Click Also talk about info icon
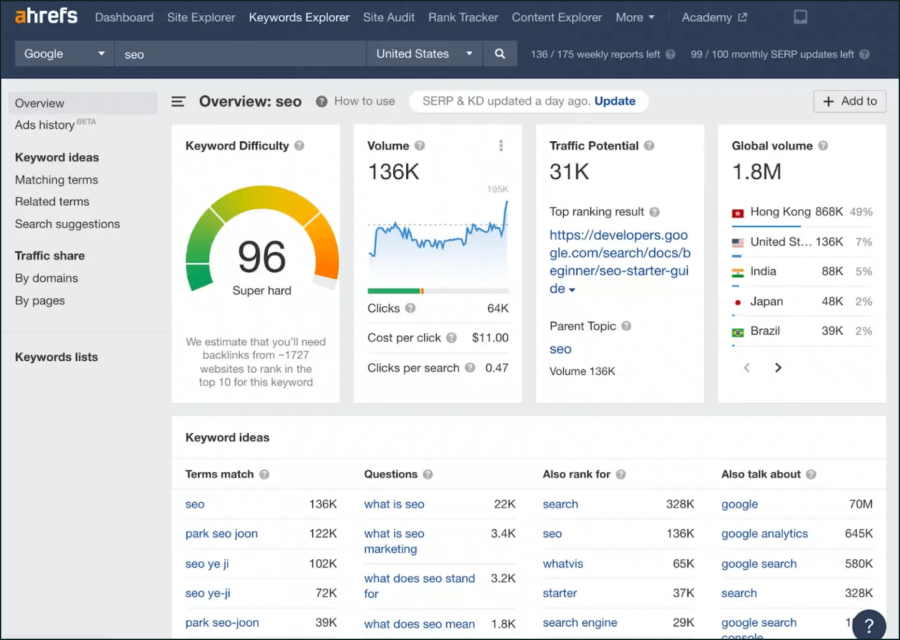The width and height of the screenshot is (900, 640). 810,475
